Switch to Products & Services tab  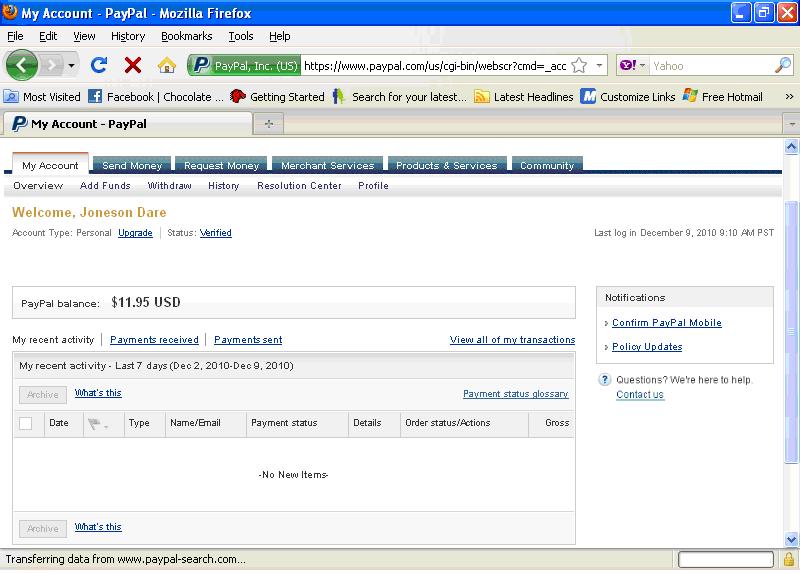point(447,165)
